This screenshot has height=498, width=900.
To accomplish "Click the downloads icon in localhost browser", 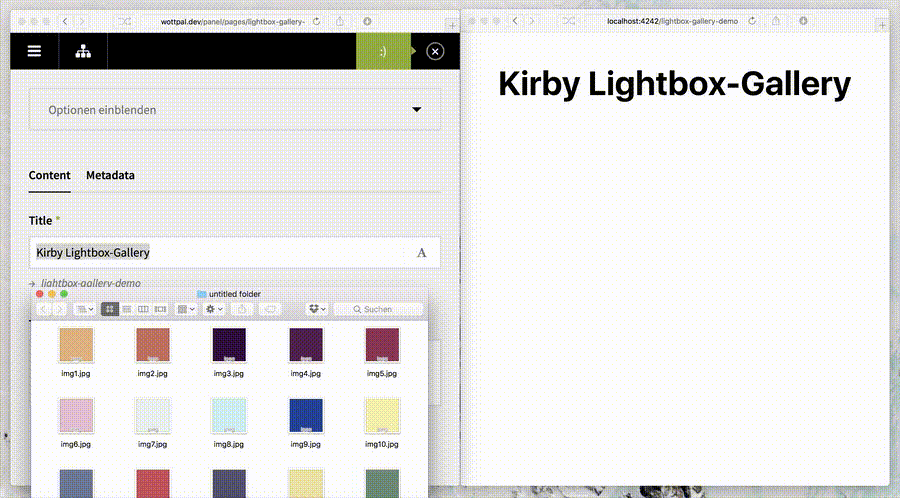I will [803, 21].
